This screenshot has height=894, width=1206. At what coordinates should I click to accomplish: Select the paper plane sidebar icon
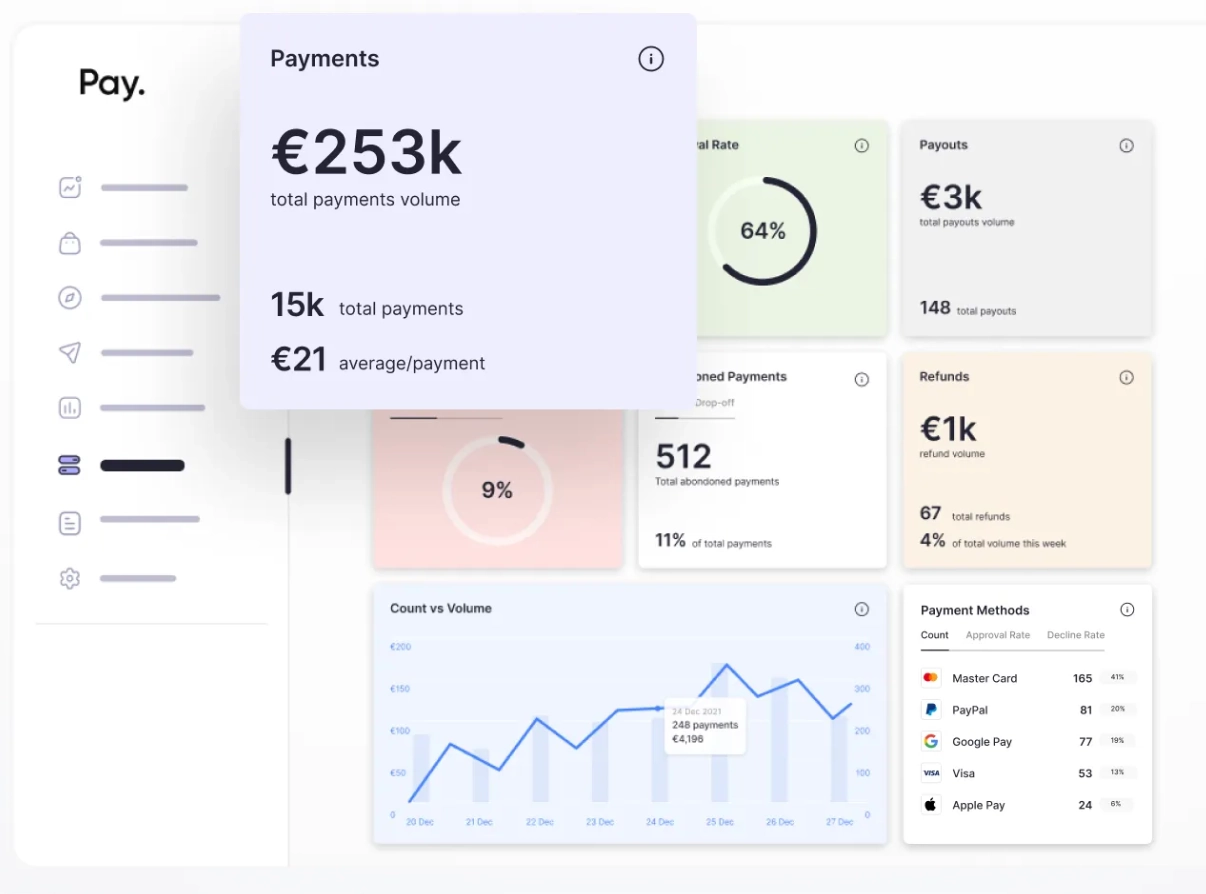[x=70, y=353]
